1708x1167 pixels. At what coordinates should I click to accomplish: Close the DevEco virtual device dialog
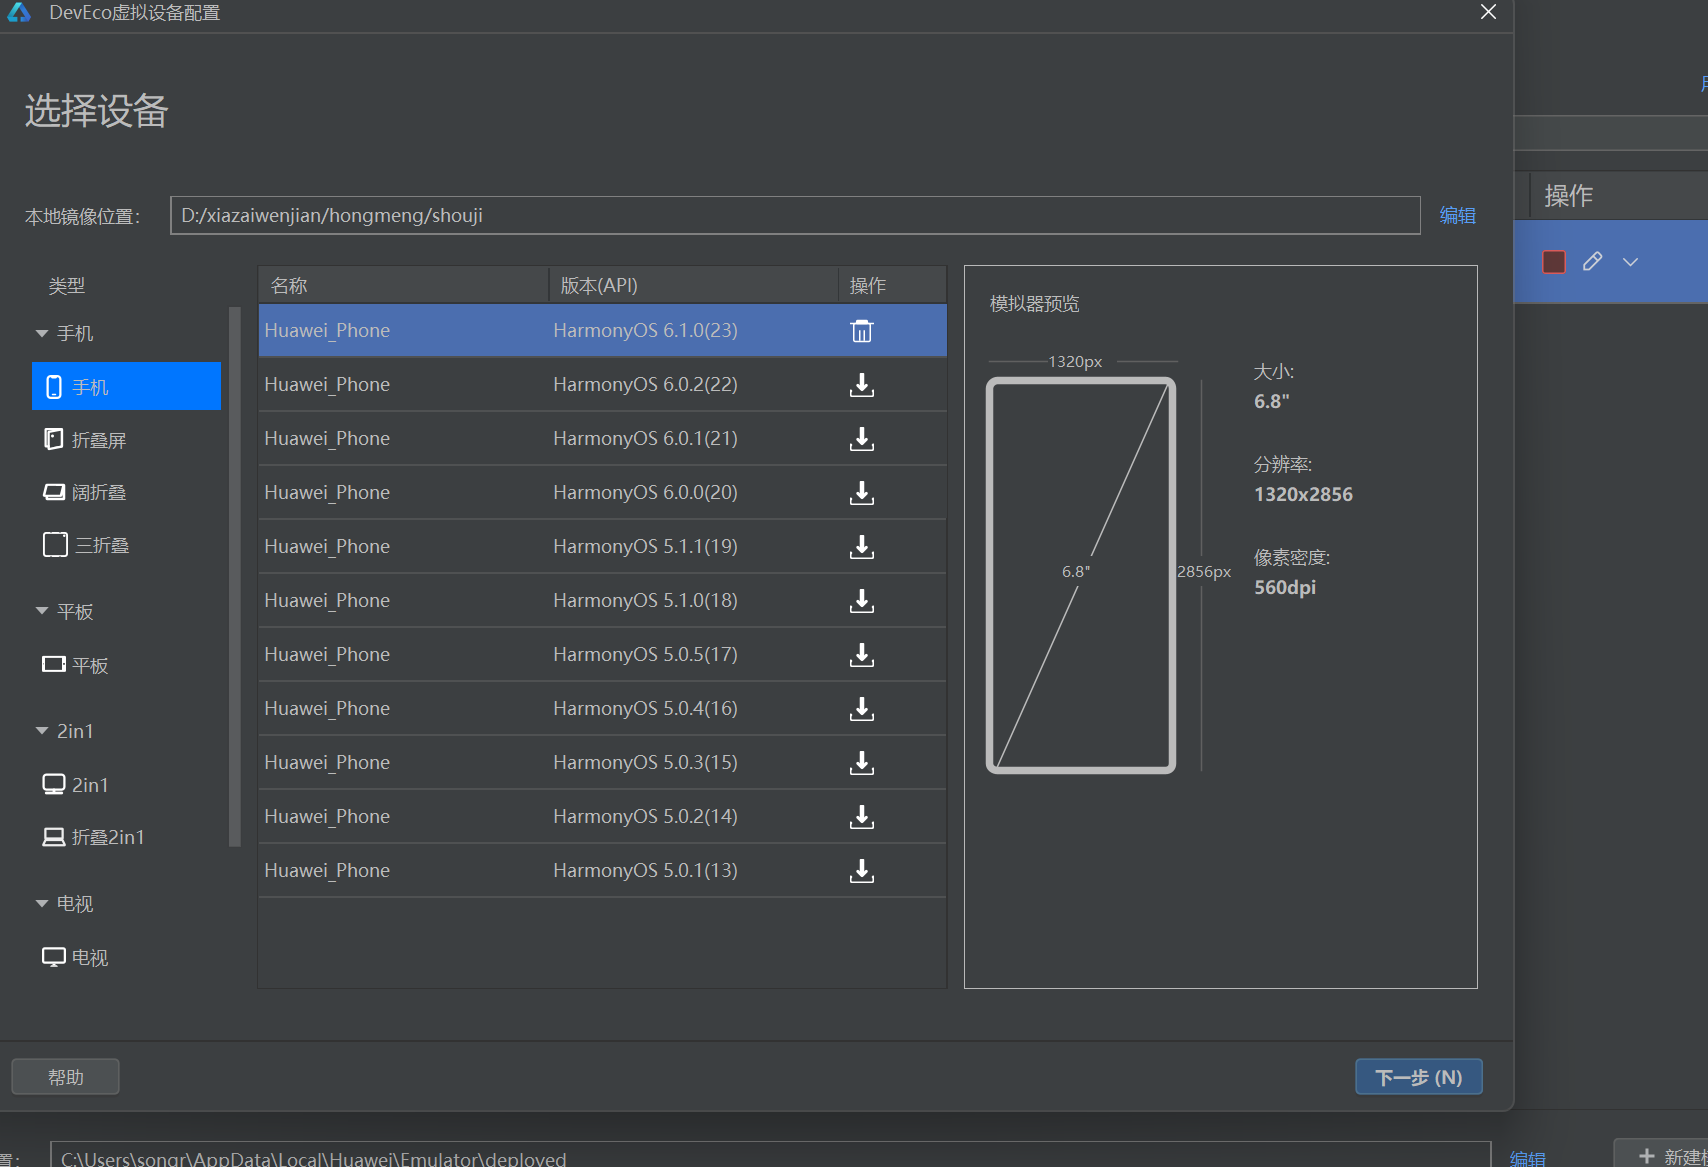pyautogui.click(x=1489, y=12)
